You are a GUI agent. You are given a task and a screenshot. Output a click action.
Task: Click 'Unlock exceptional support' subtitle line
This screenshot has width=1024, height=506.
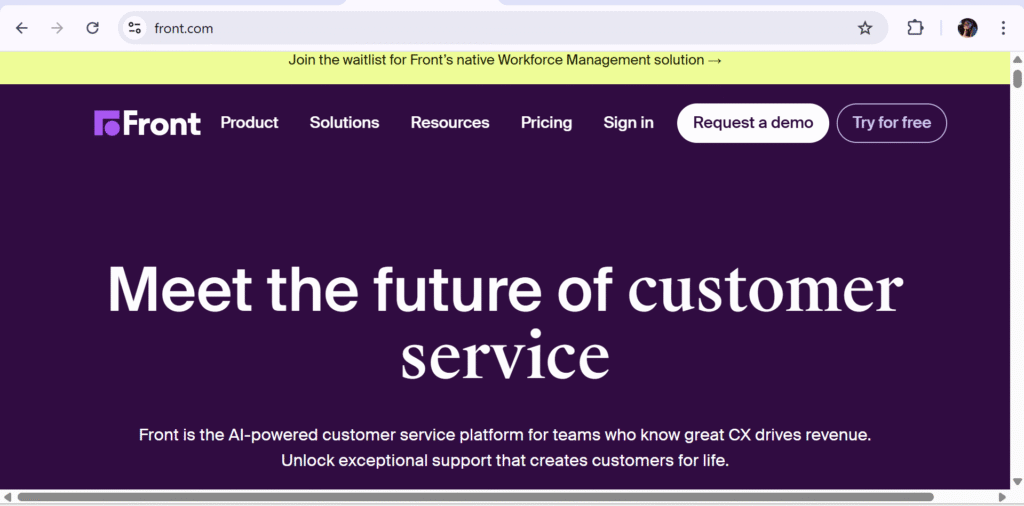[x=505, y=460]
